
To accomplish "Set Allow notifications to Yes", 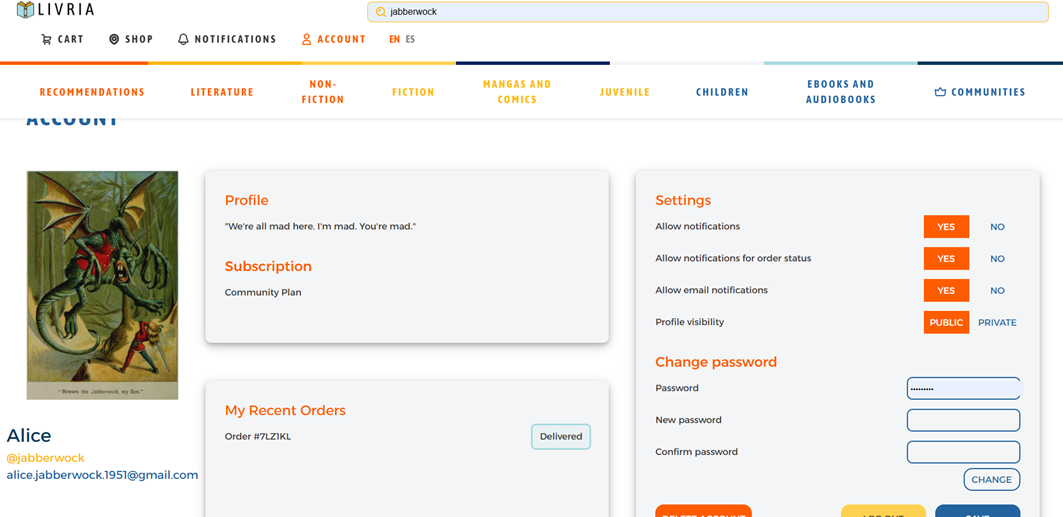I will pos(946,227).
